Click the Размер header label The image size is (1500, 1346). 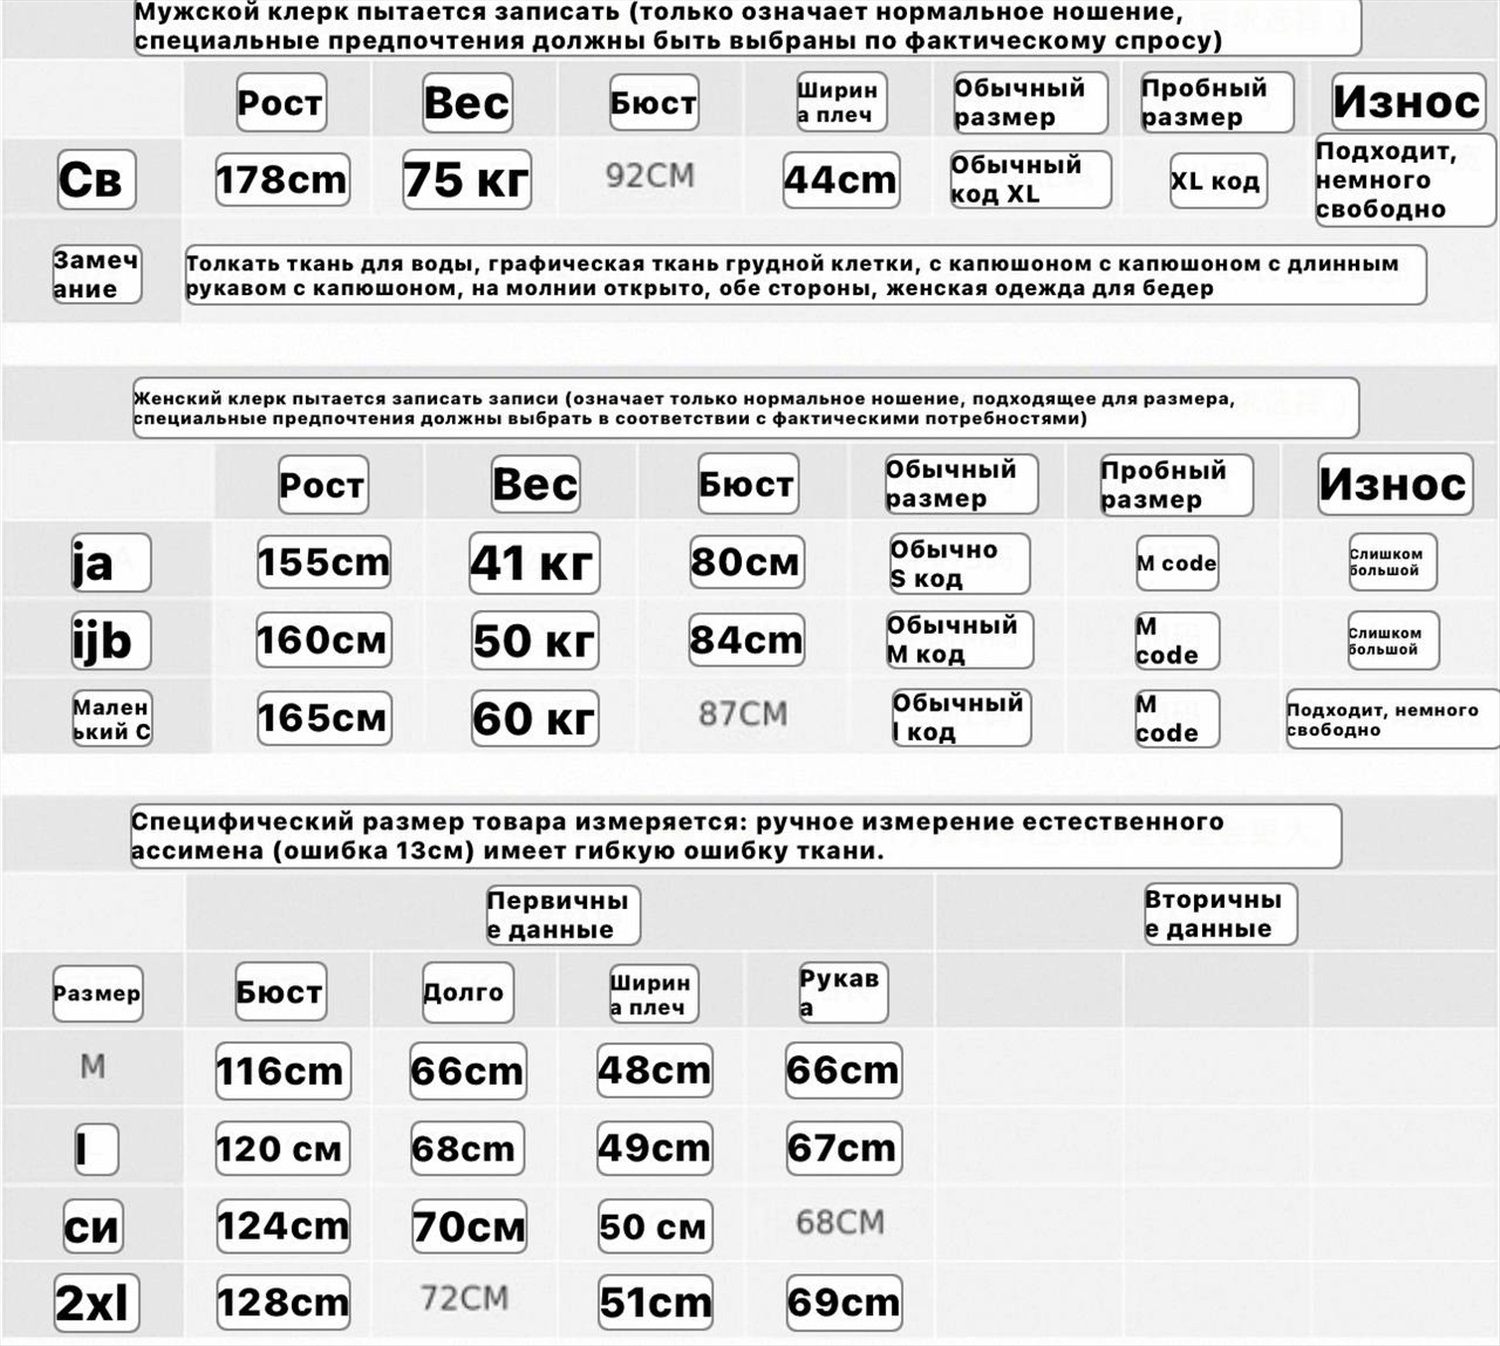tap(97, 993)
